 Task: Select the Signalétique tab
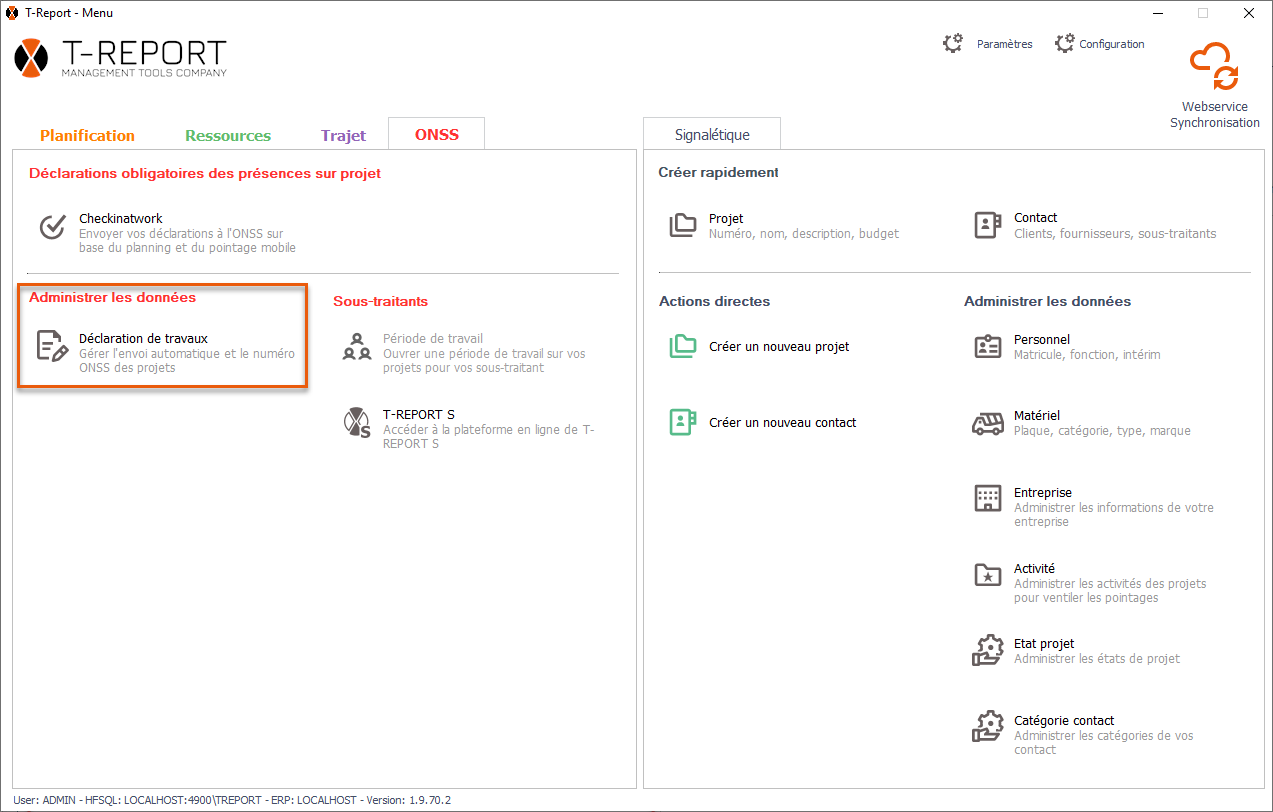pos(712,135)
